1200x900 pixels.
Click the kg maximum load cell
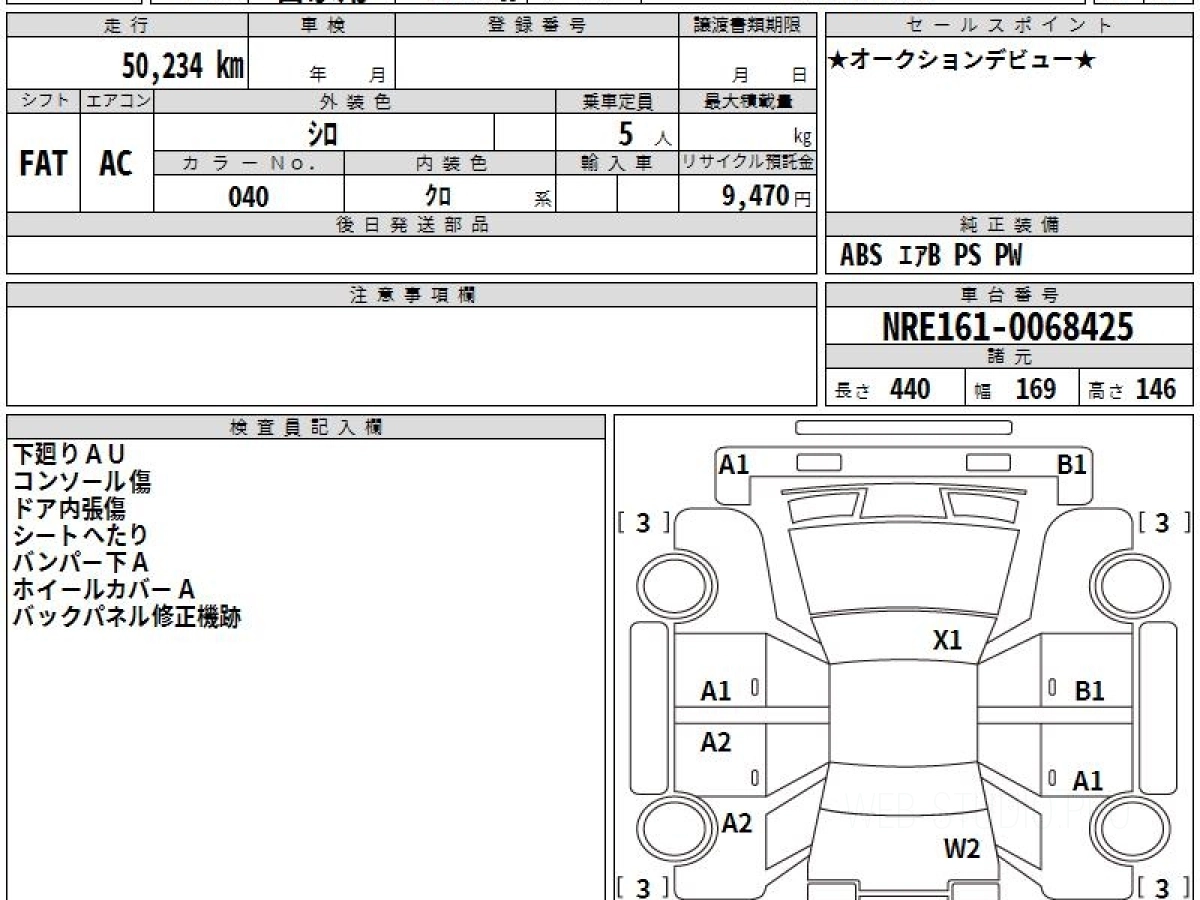click(747, 132)
